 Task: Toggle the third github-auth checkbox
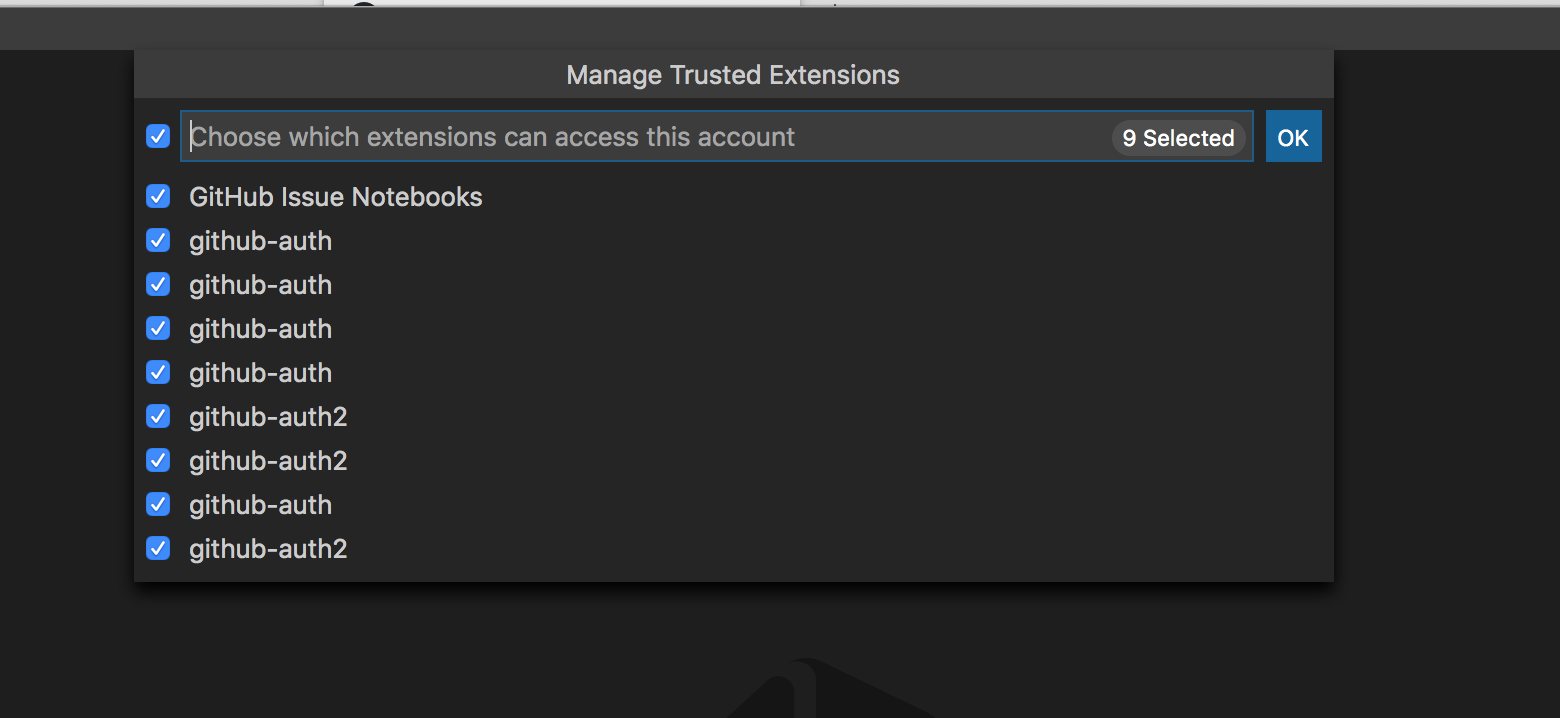tap(158, 328)
